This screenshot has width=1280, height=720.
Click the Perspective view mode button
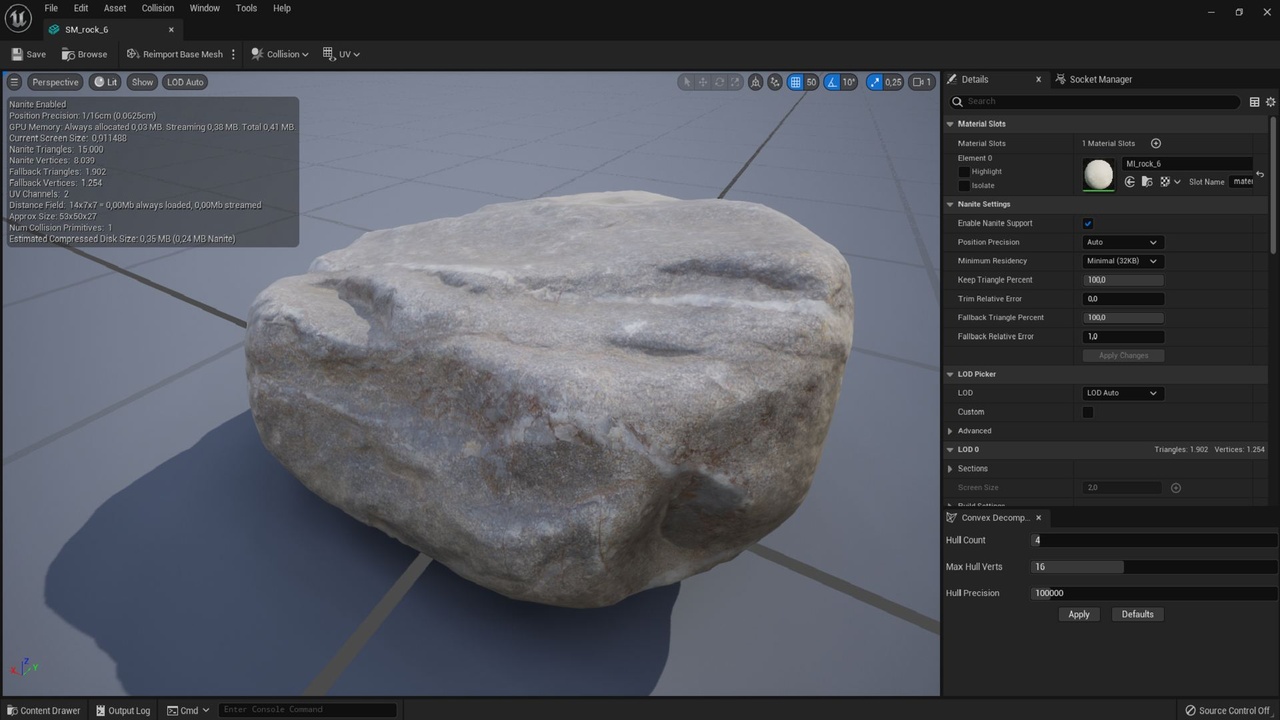point(55,82)
